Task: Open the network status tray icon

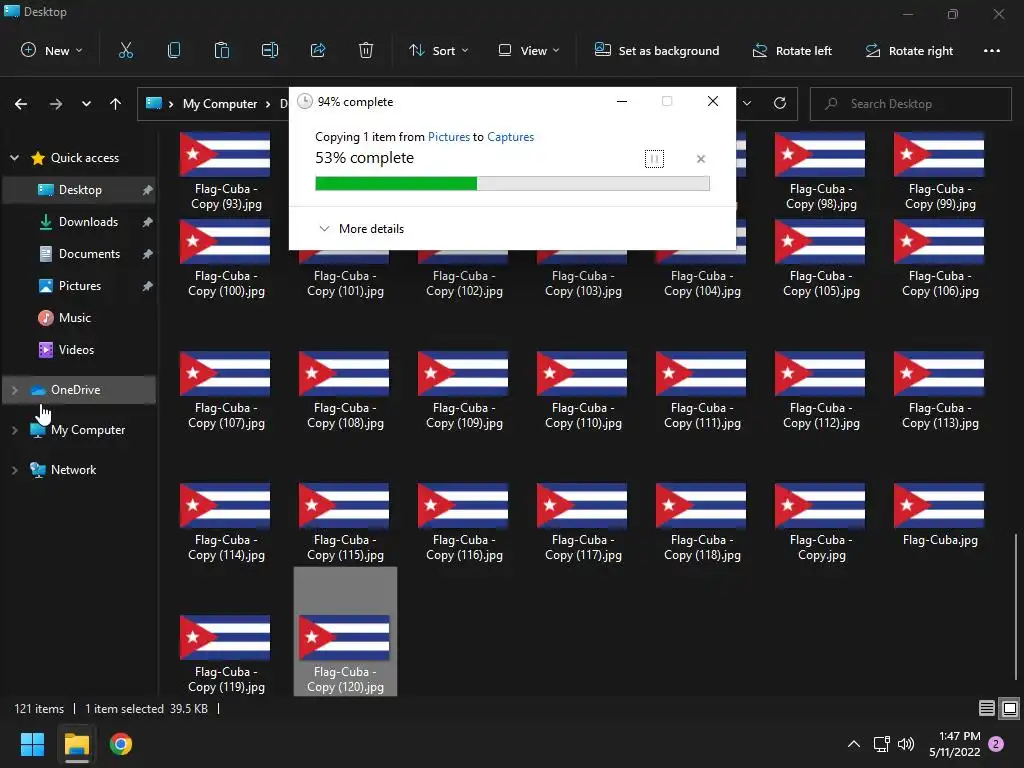Action: (882, 744)
